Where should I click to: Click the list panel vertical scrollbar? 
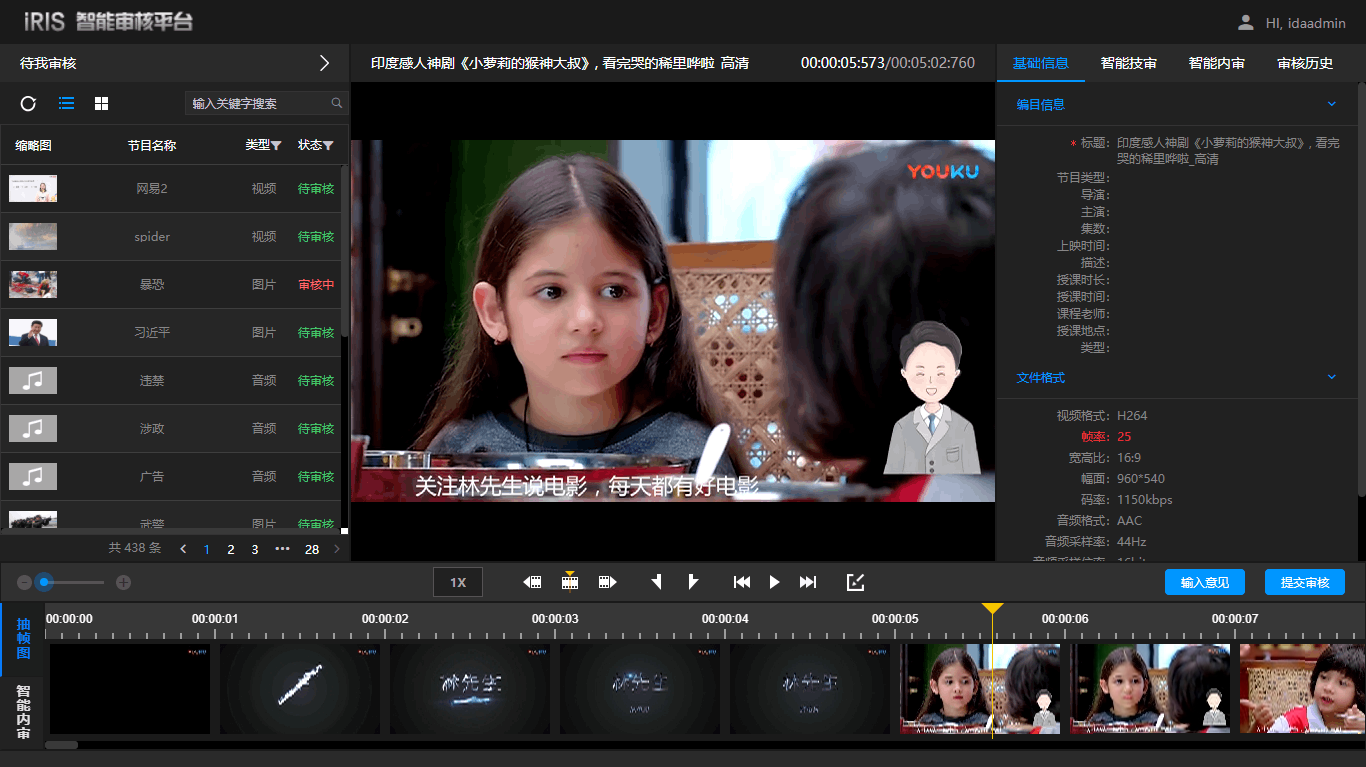point(344,250)
